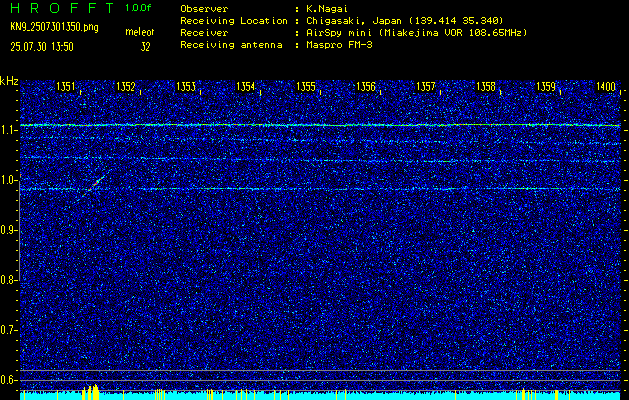Click the meleot label above the count

pyautogui.click(x=140, y=32)
